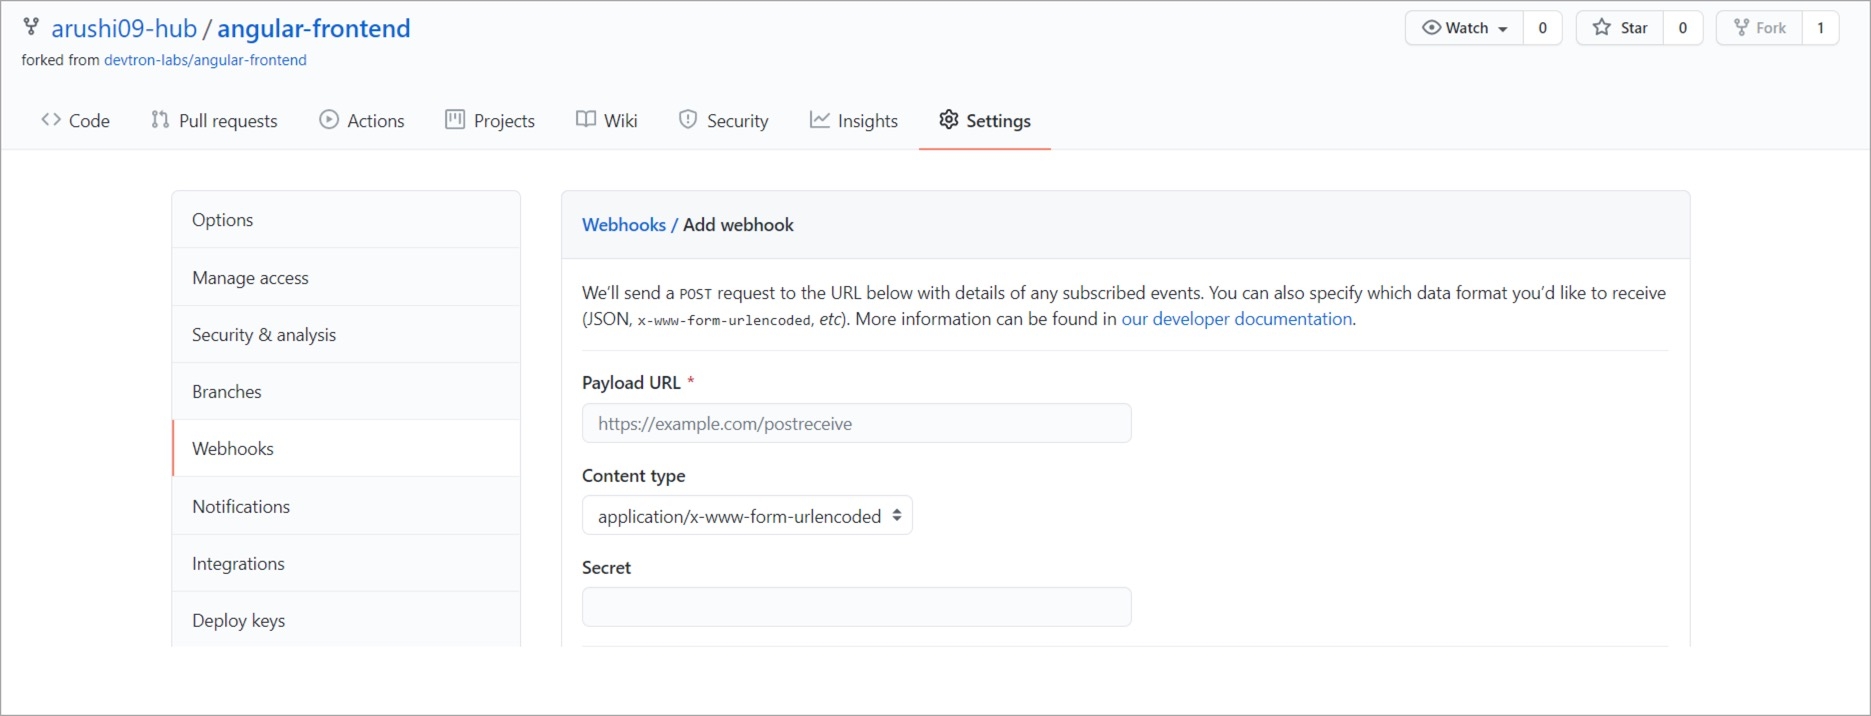Go to the Actions tab
This screenshot has height=716, width=1871.
point(362,121)
